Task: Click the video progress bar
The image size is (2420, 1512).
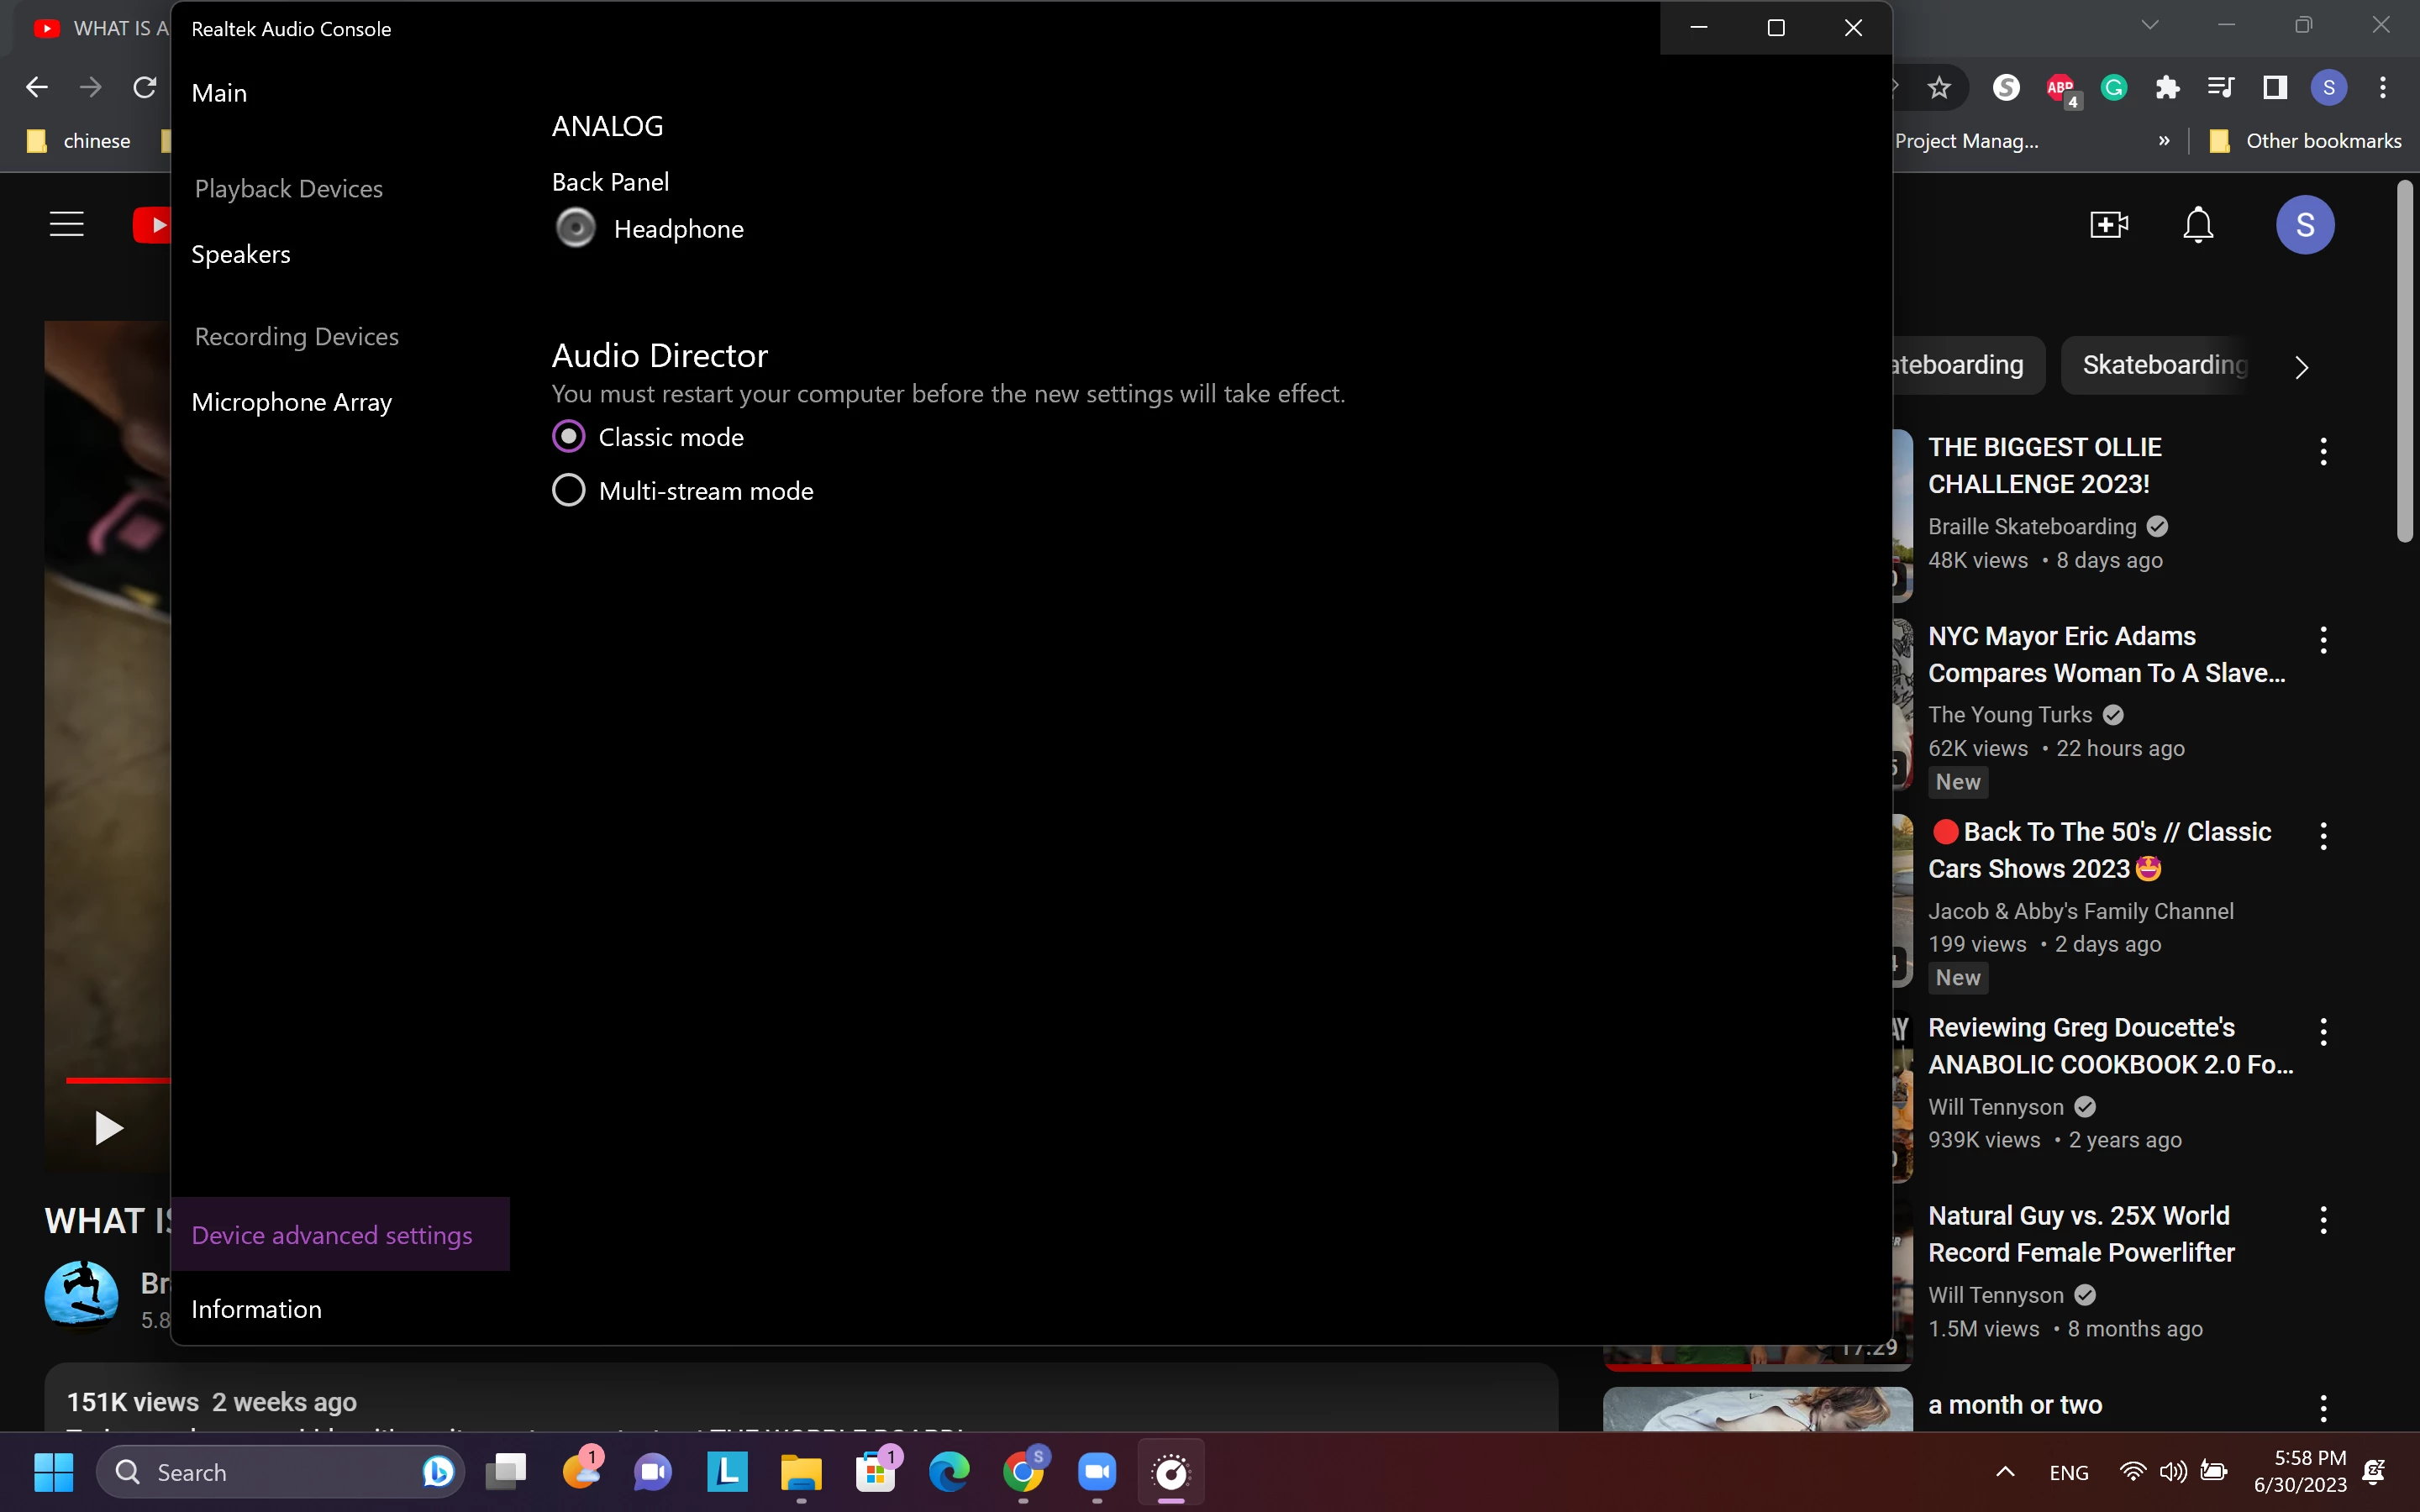Action: [118, 1080]
